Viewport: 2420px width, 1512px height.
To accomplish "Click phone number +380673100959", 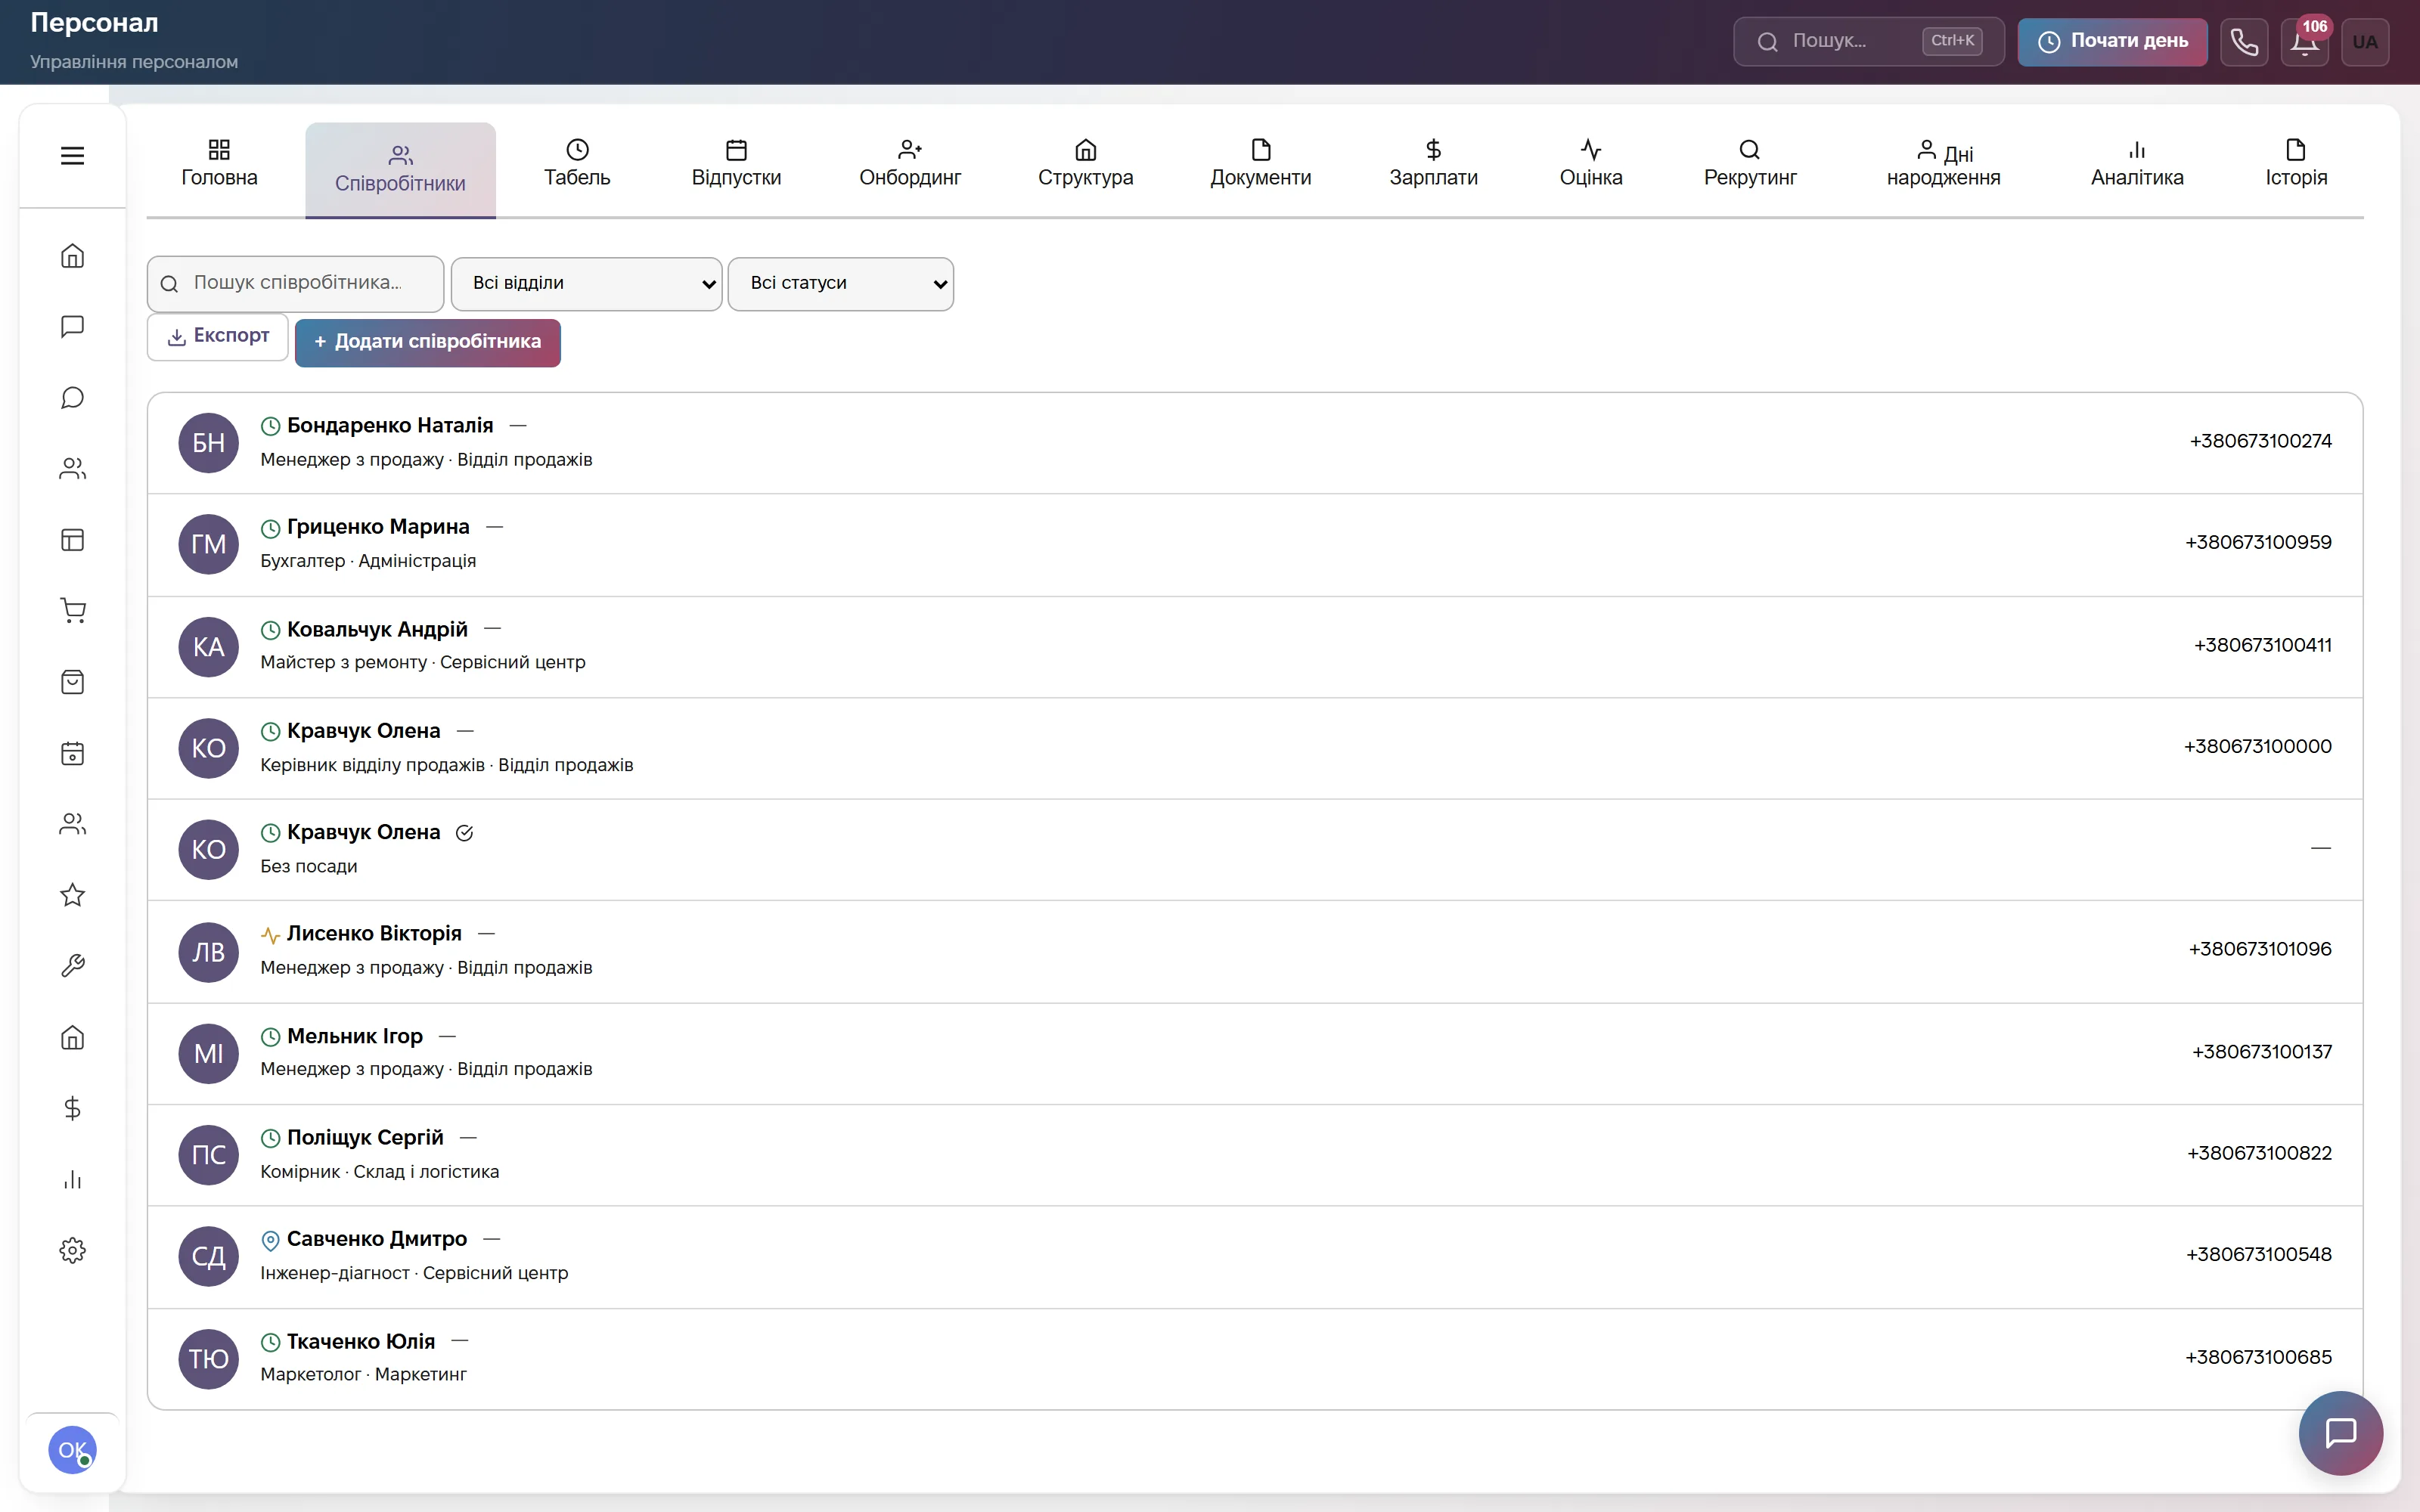I will tap(2258, 543).
